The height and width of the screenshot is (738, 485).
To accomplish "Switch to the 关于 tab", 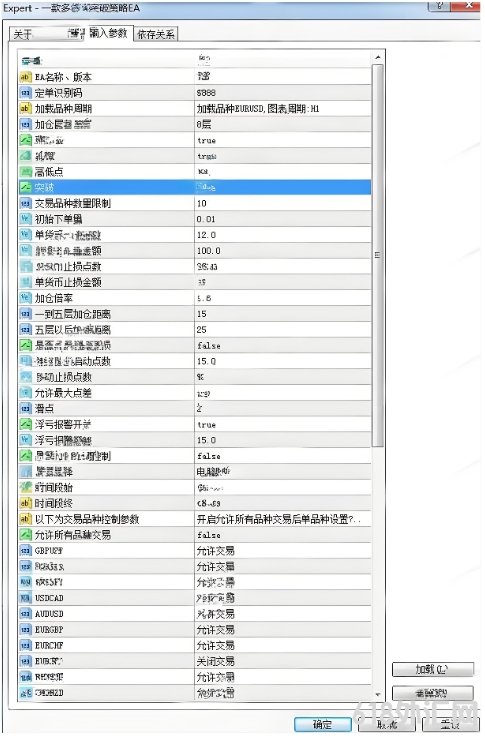I will point(23,34).
